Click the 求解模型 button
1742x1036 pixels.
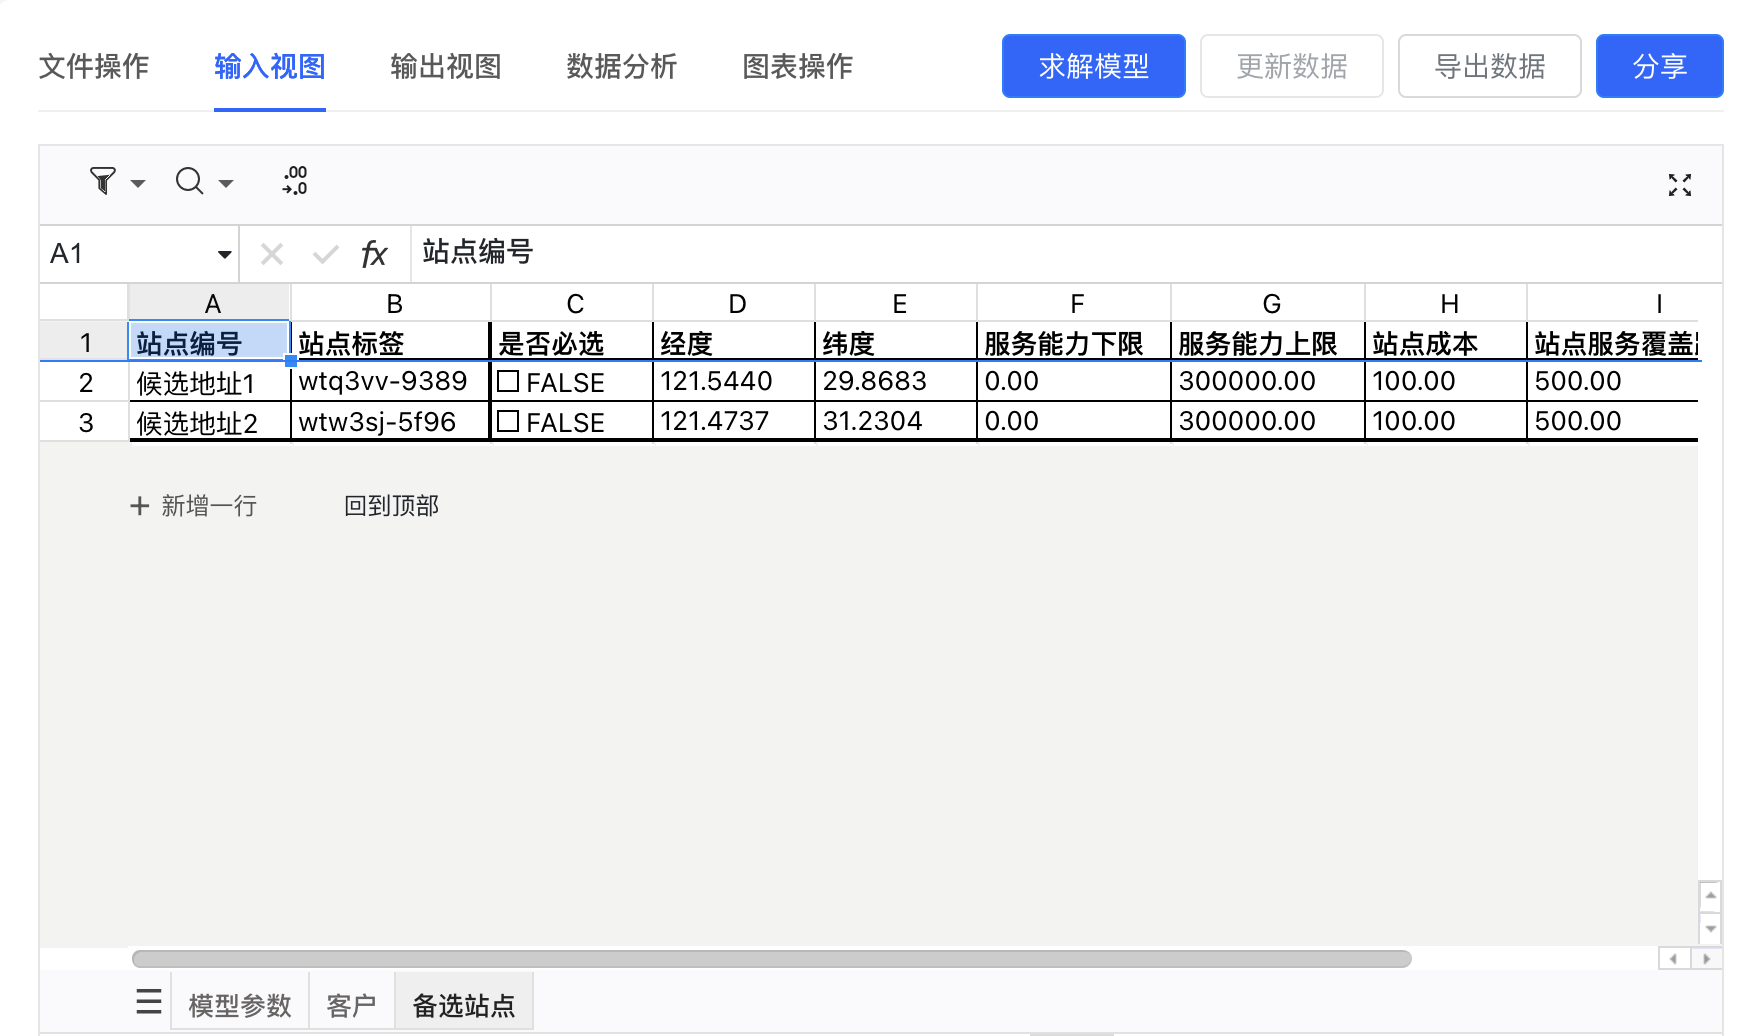pyautogui.click(x=1093, y=67)
